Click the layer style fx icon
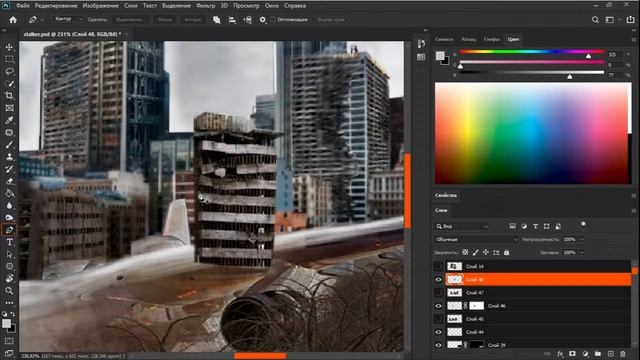Image resolution: width=640 pixels, height=360 pixels. [560, 354]
